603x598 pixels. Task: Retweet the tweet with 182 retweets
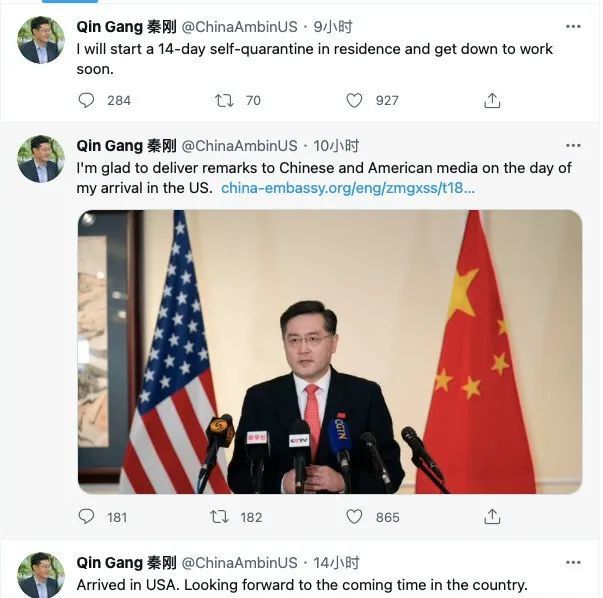(219, 517)
